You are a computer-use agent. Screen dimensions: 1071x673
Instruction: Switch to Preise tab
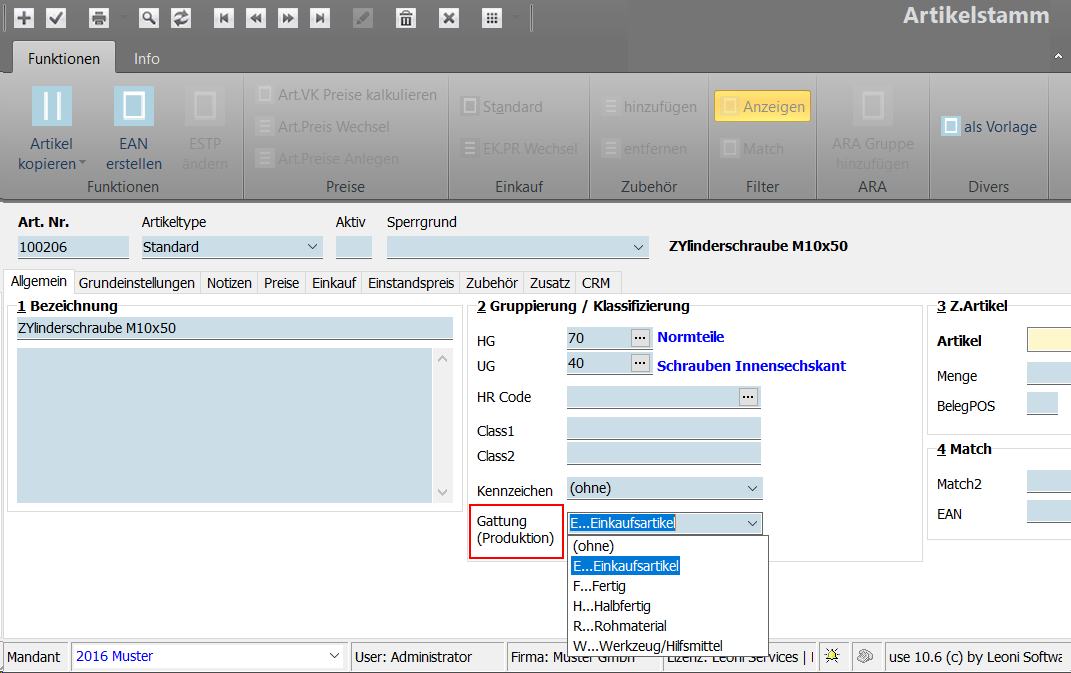tap(281, 283)
